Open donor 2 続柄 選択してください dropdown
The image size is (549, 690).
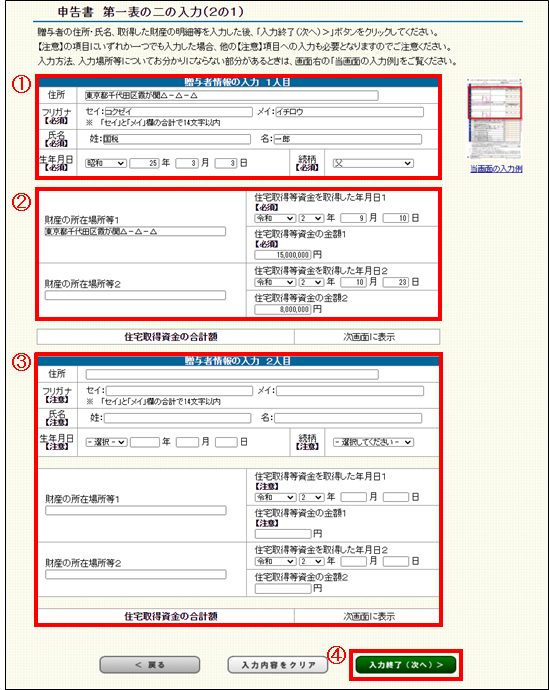point(373,442)
